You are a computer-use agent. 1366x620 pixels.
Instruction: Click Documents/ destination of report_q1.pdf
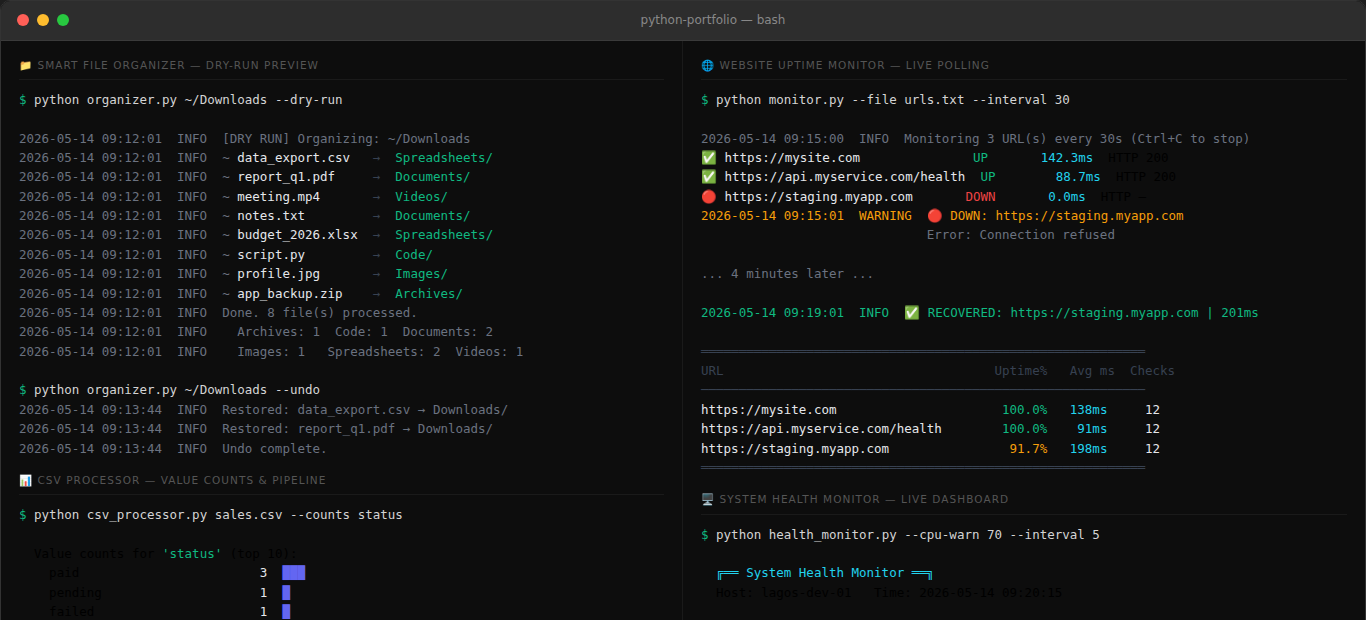pos(433,177)
